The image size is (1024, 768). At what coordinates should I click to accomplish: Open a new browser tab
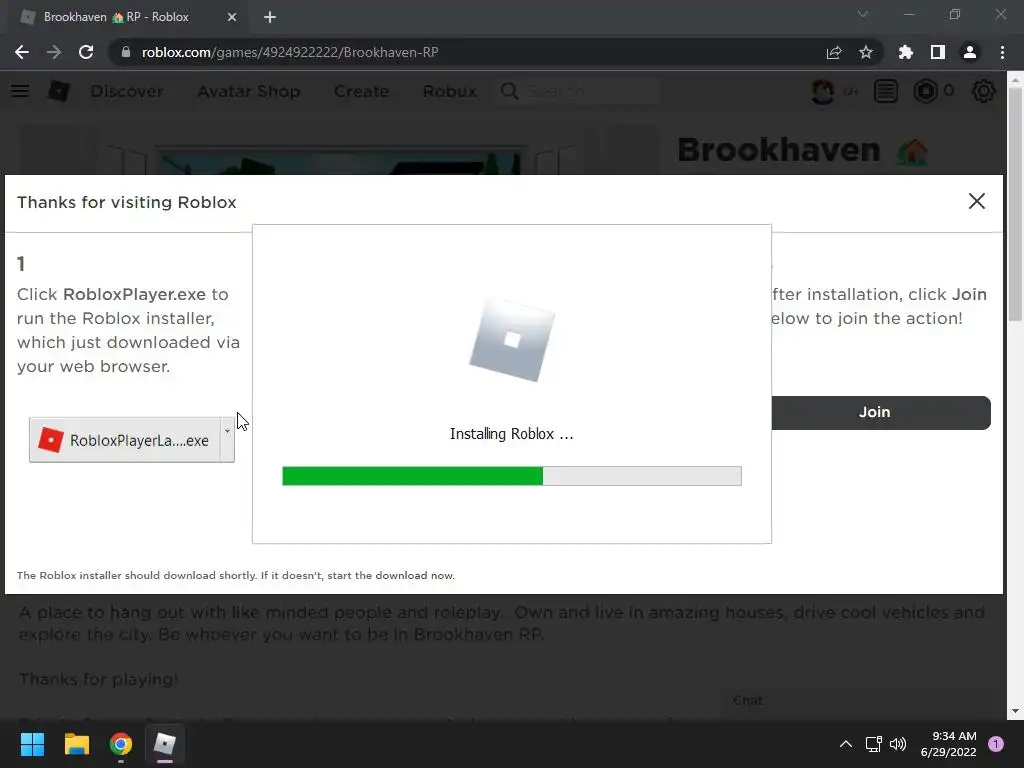(270, 17)
